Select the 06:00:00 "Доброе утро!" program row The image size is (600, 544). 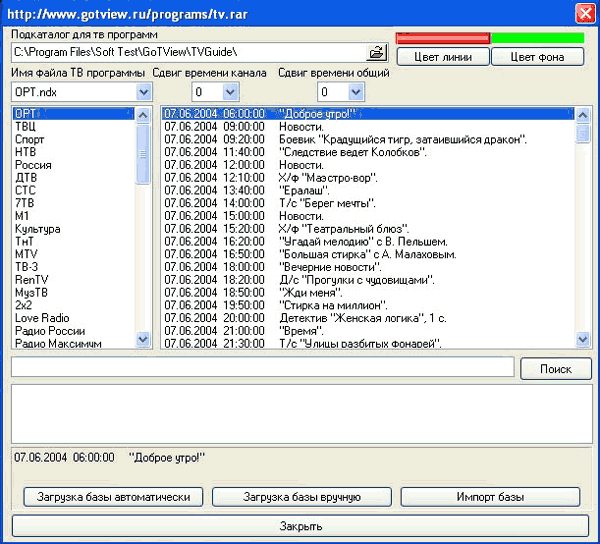[368, 114]
